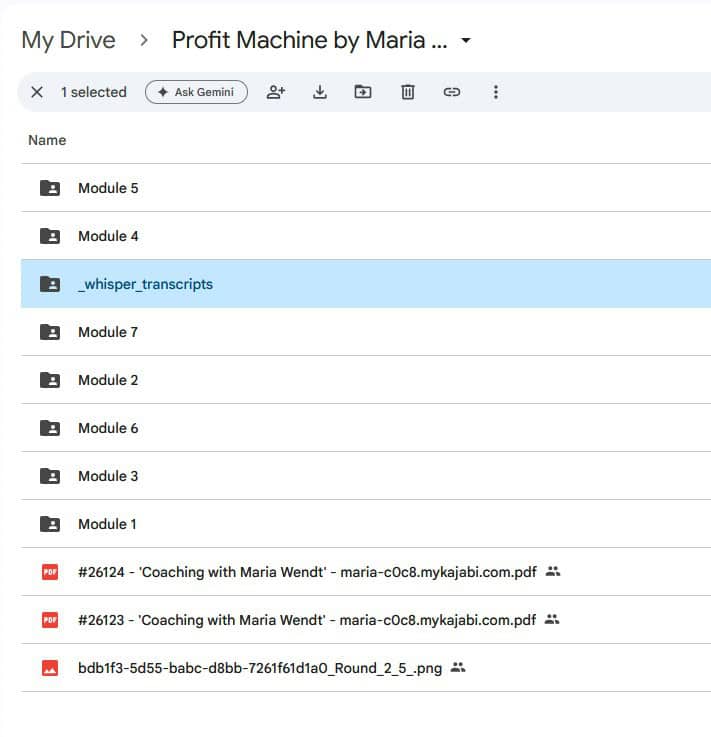The image size is (711, 737).
Task: Click the PDF icon of file #26123
Action: [50, 620]
